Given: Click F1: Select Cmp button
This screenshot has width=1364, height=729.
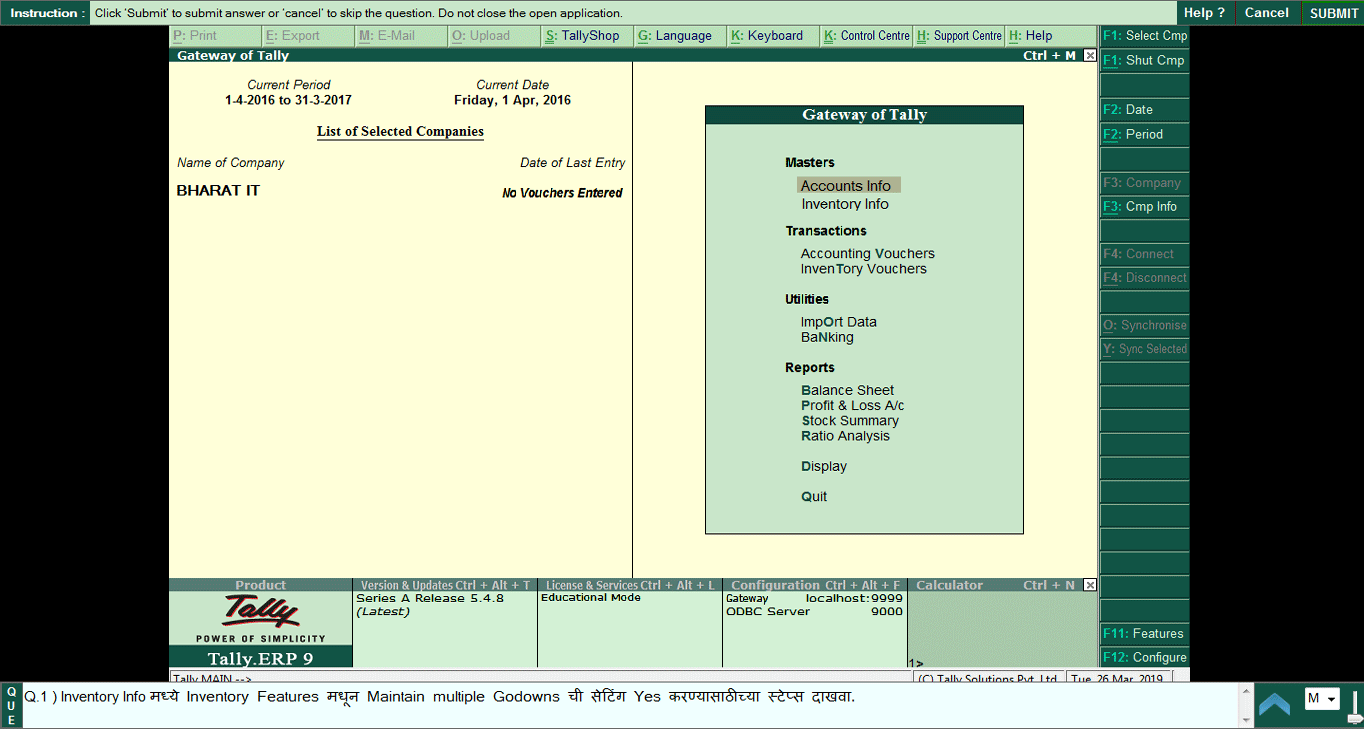Looking at the screenshot, I should coord(1145,36).
